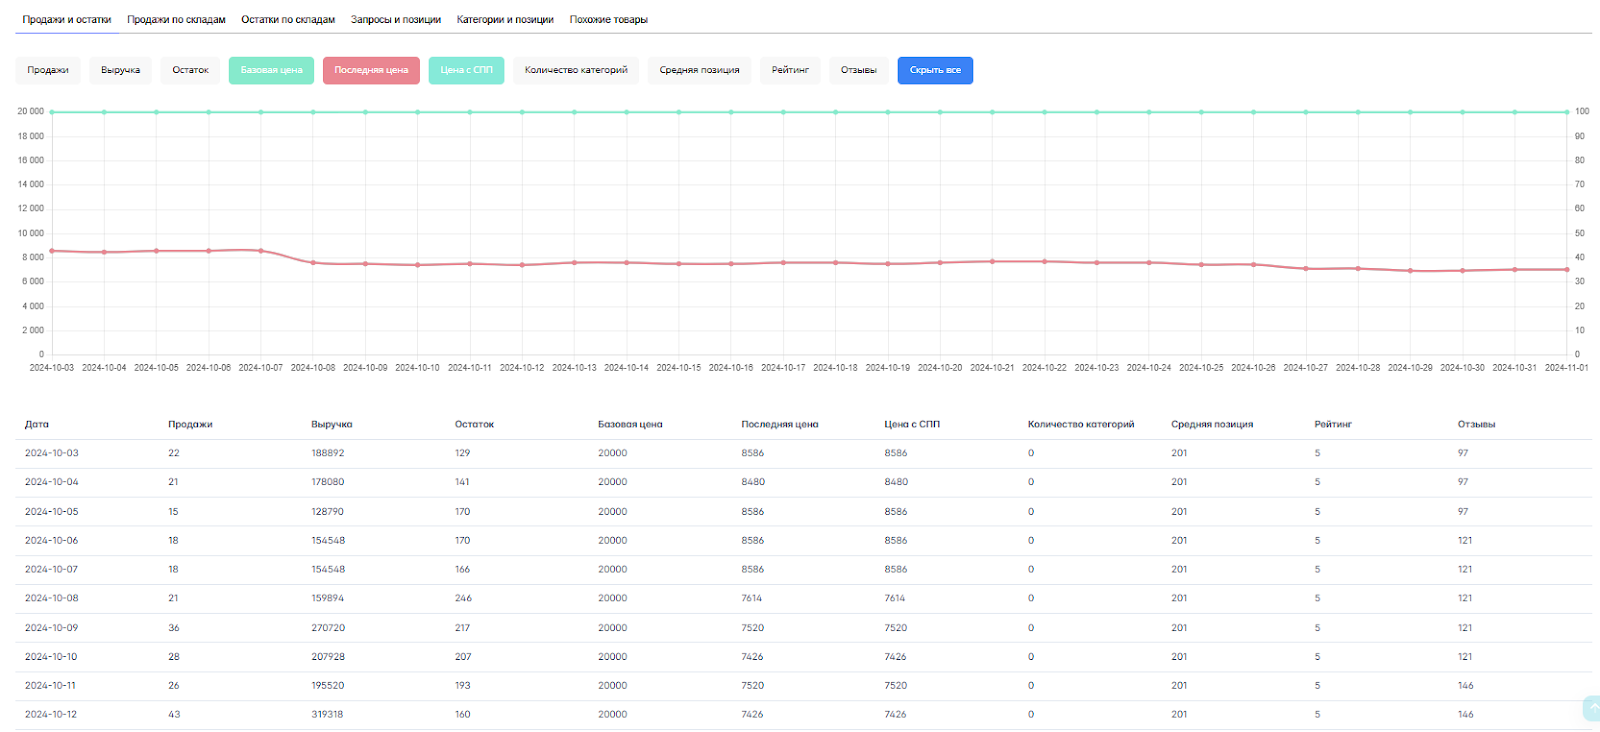Click last price 7614 in Последняя цена column
Image resolution: width=1600 pixels, height=732 pixels.
coord(752,598)
